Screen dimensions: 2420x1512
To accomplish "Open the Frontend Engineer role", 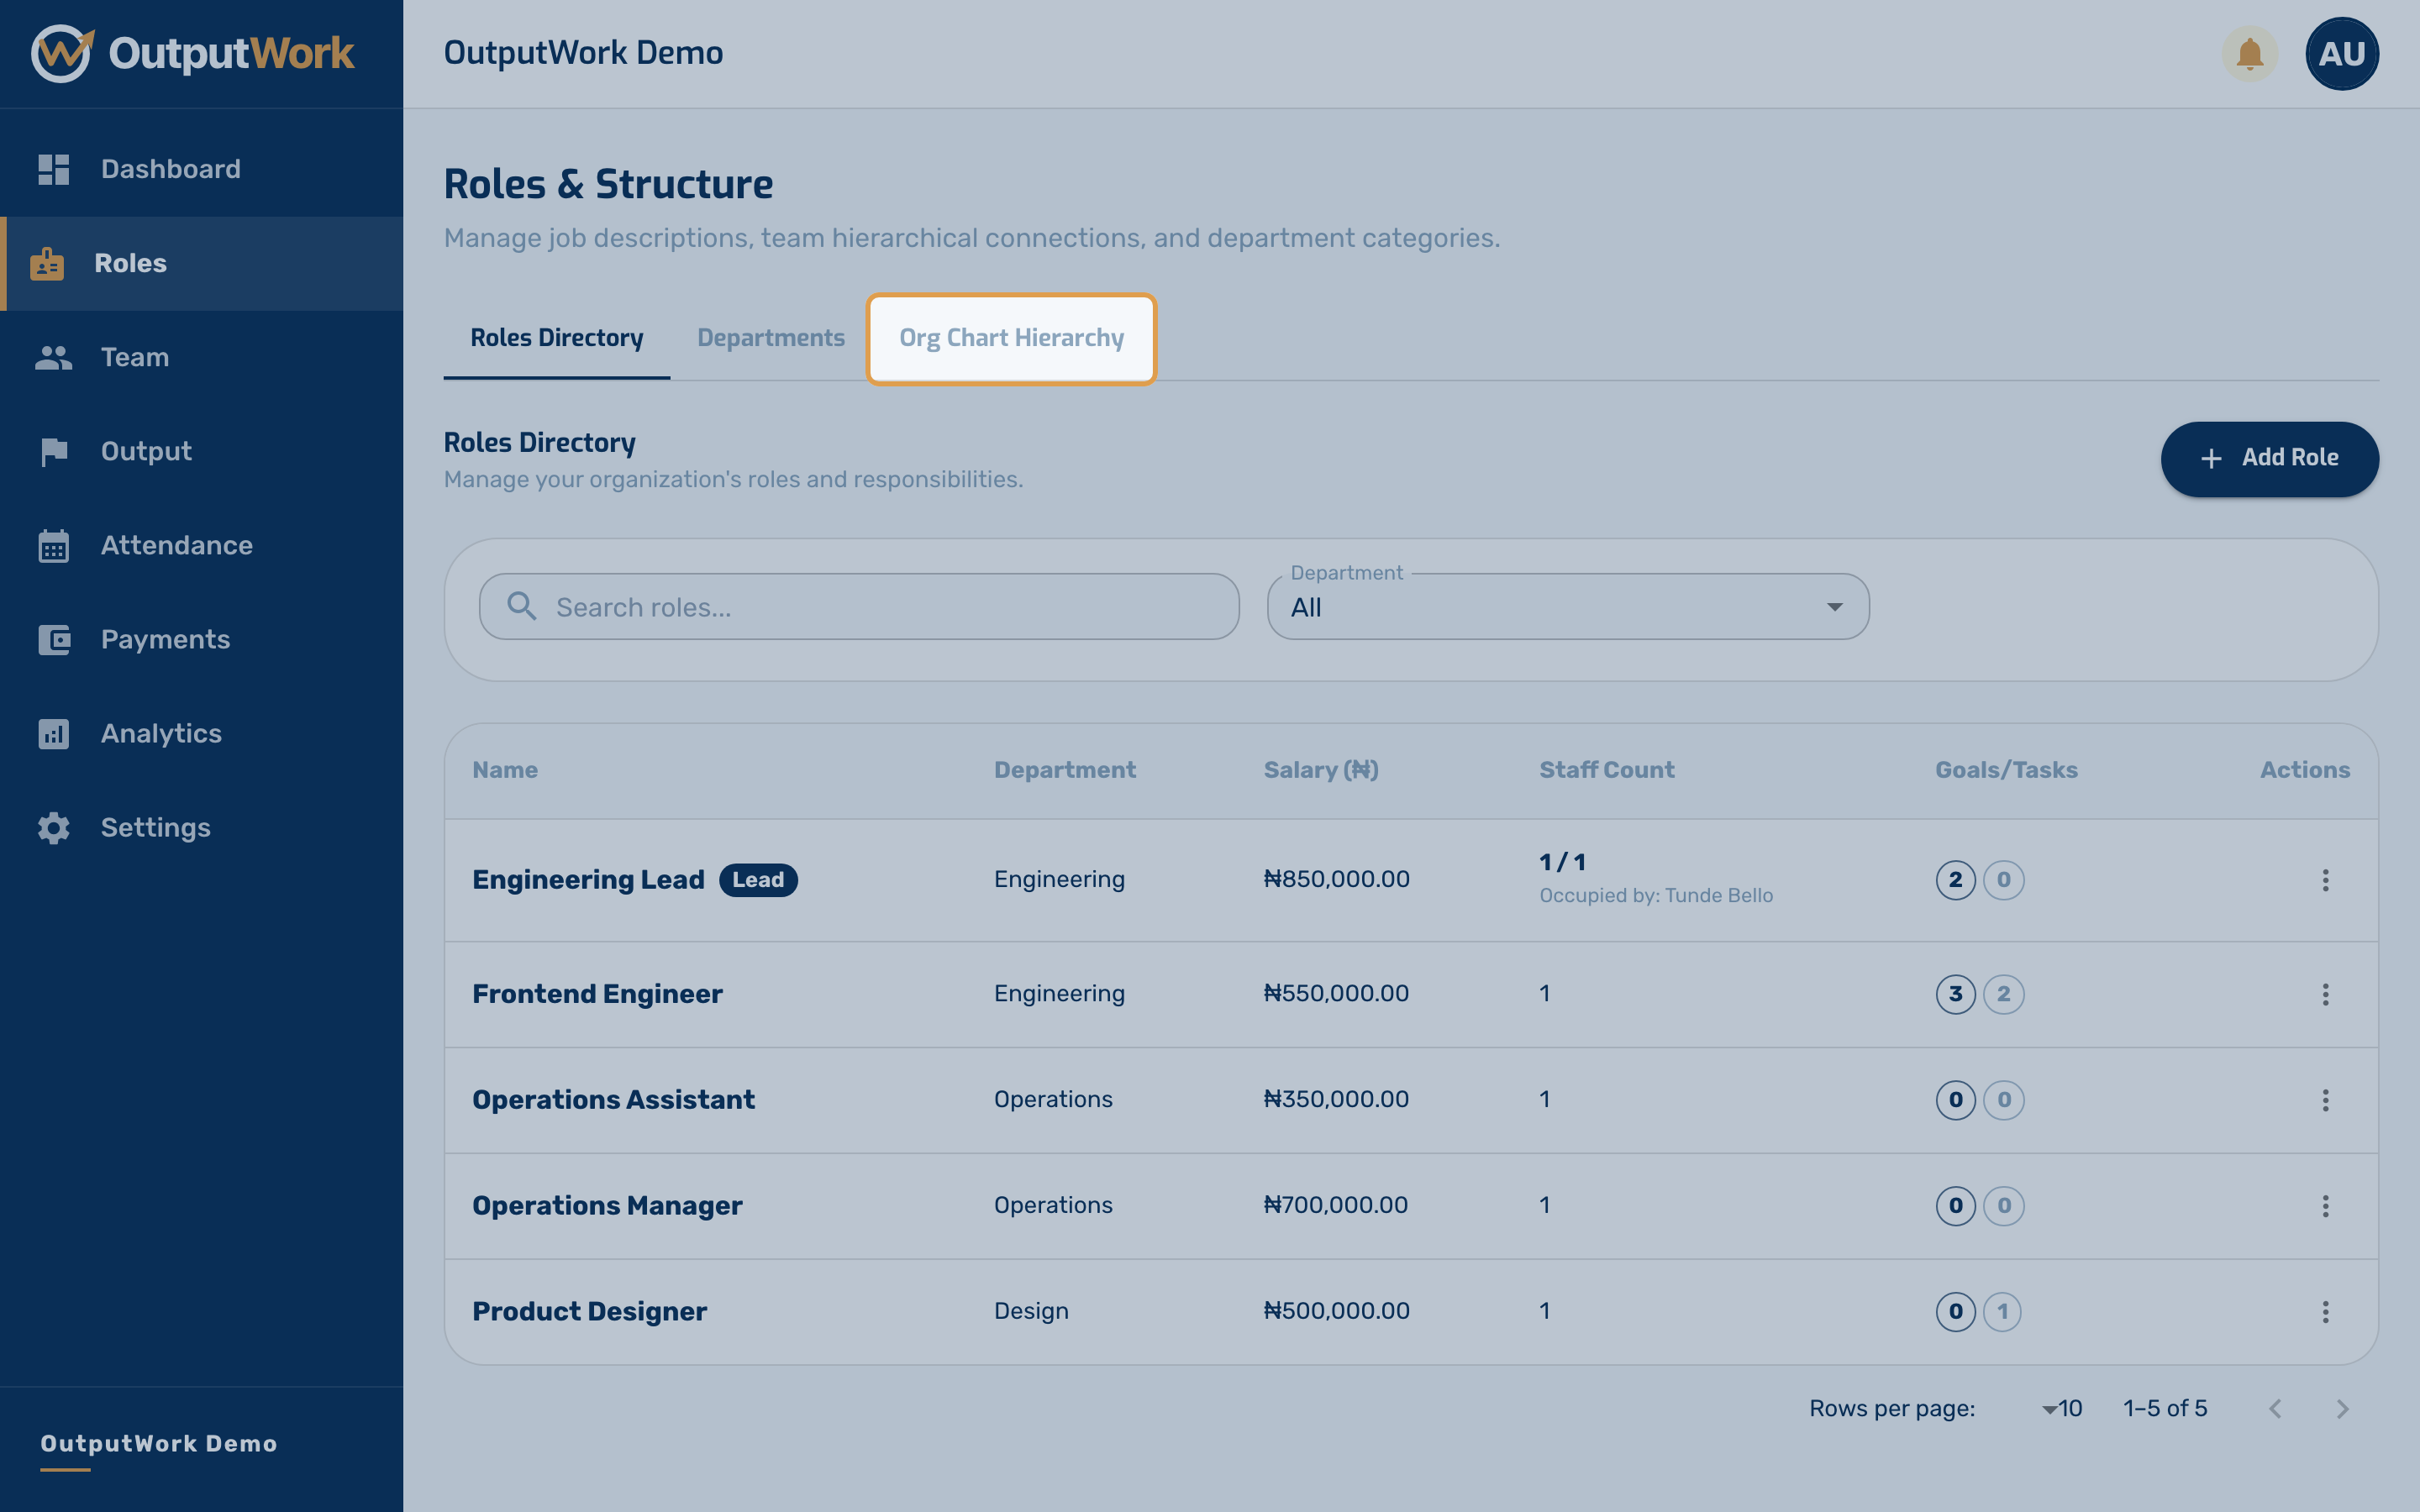I will (x=597, y=994).
